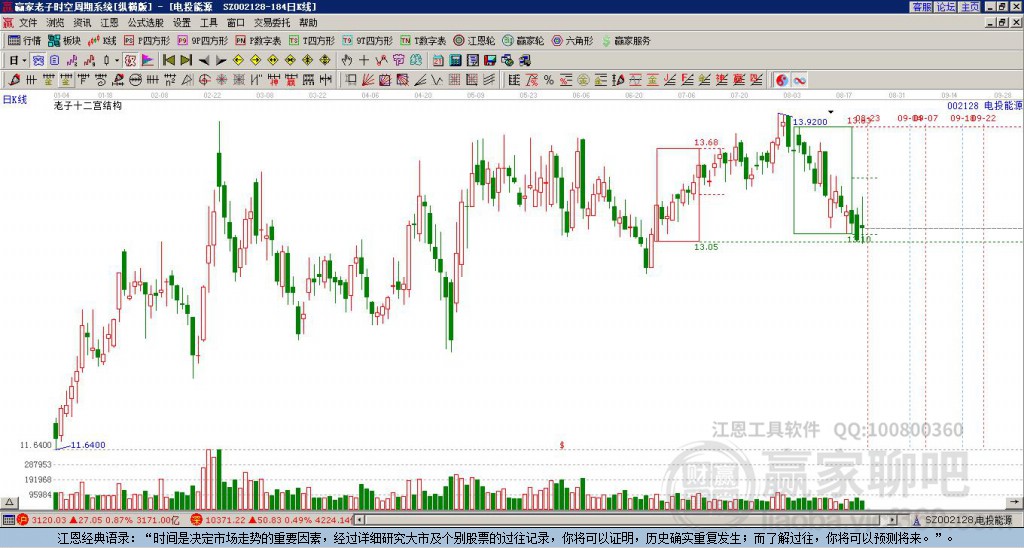Click the red $ marker below the chart
Image resolution: width=1024 pixels, height=548 pixels.
click(x=562, y=445)
